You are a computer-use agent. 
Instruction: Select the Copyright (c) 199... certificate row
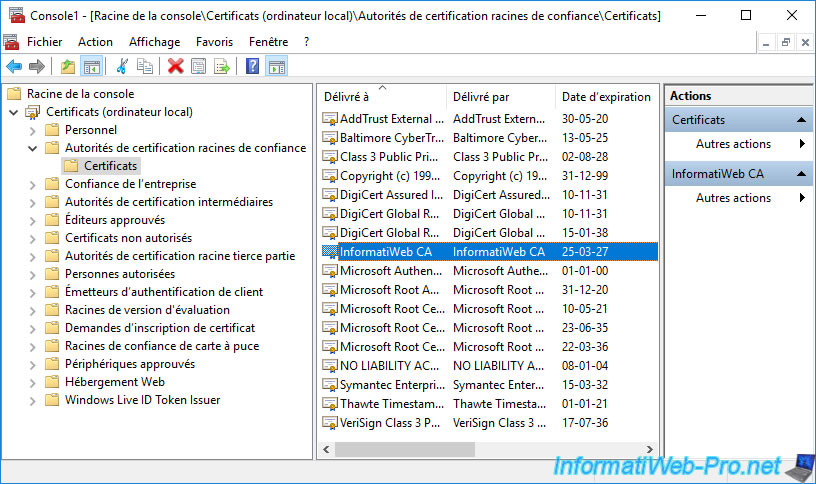point(489,176)
